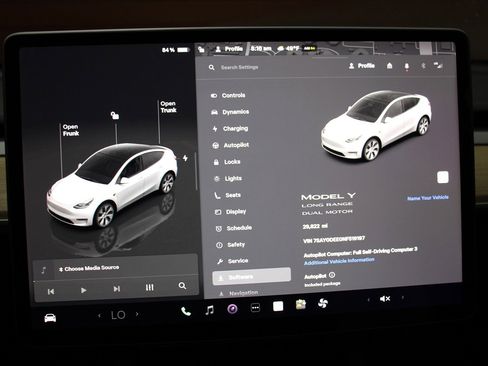
Task: Increase temperature with right arrow by LO
Action: pos(137,314)
